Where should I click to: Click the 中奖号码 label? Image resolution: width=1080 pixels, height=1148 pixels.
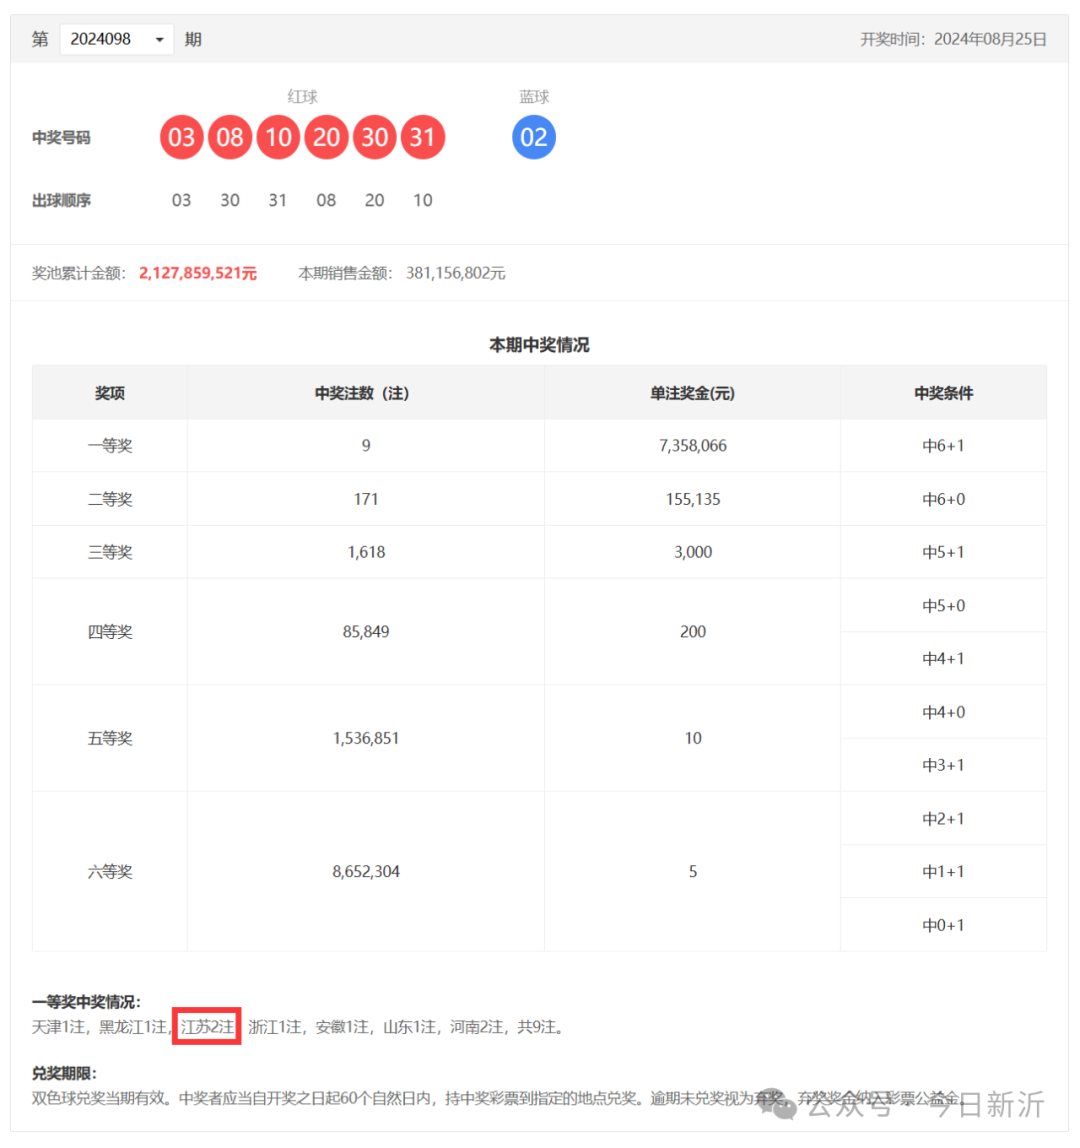click(62, 137)
